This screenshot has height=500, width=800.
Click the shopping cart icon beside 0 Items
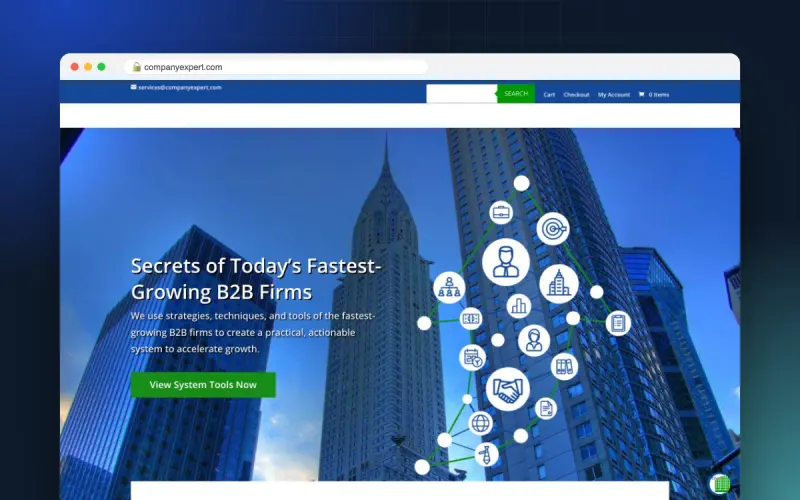pos(641,94)
